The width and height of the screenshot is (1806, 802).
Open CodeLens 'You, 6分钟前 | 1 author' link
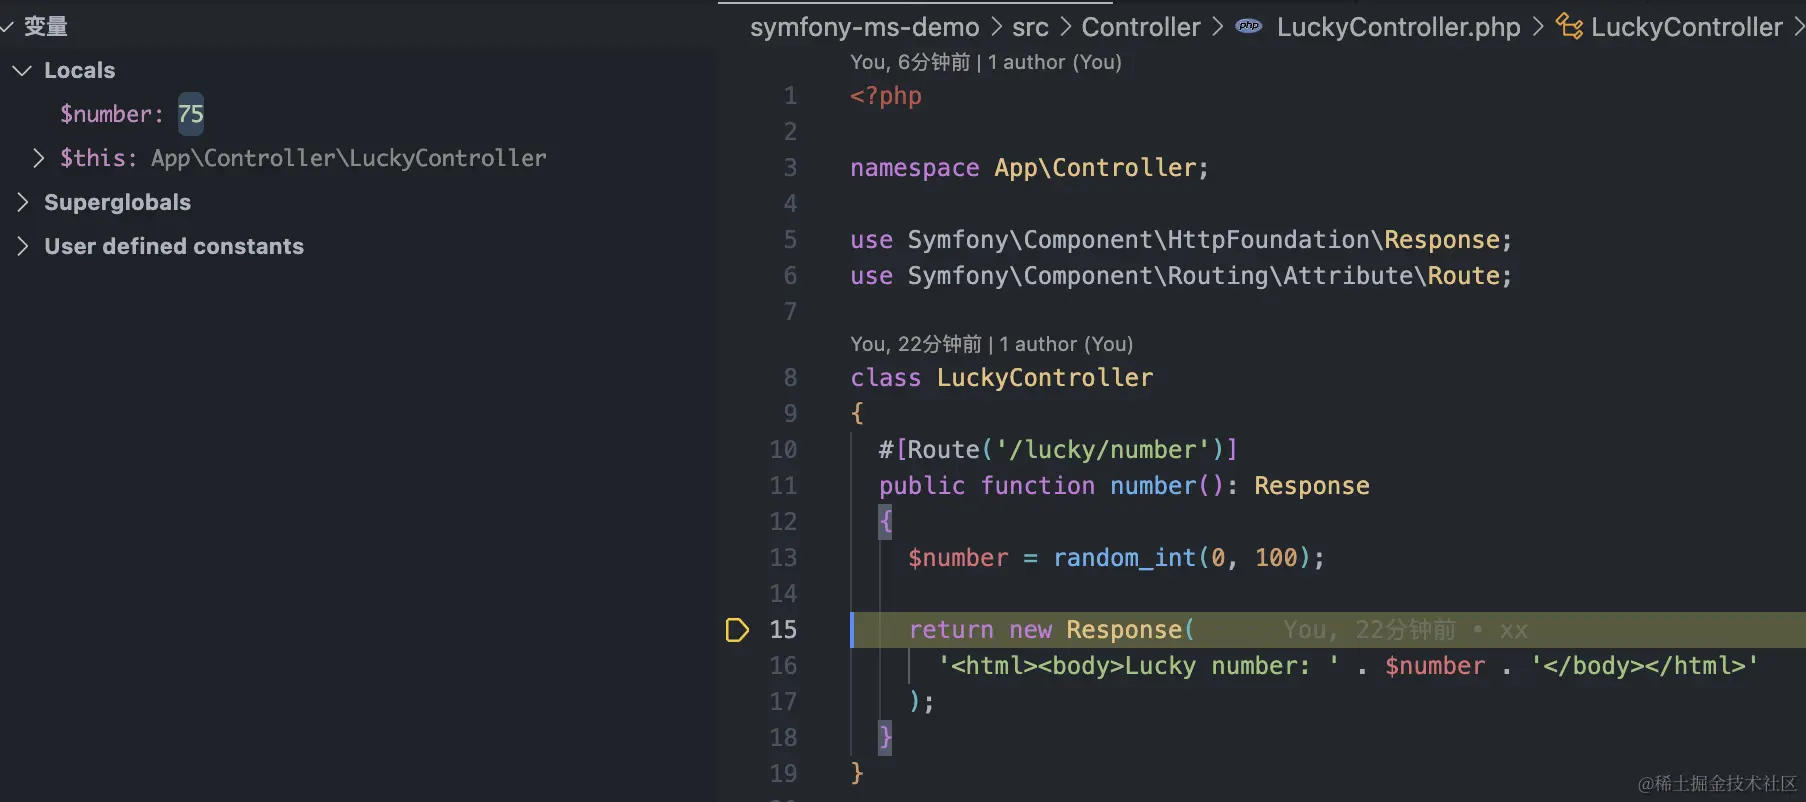[986, 62]
